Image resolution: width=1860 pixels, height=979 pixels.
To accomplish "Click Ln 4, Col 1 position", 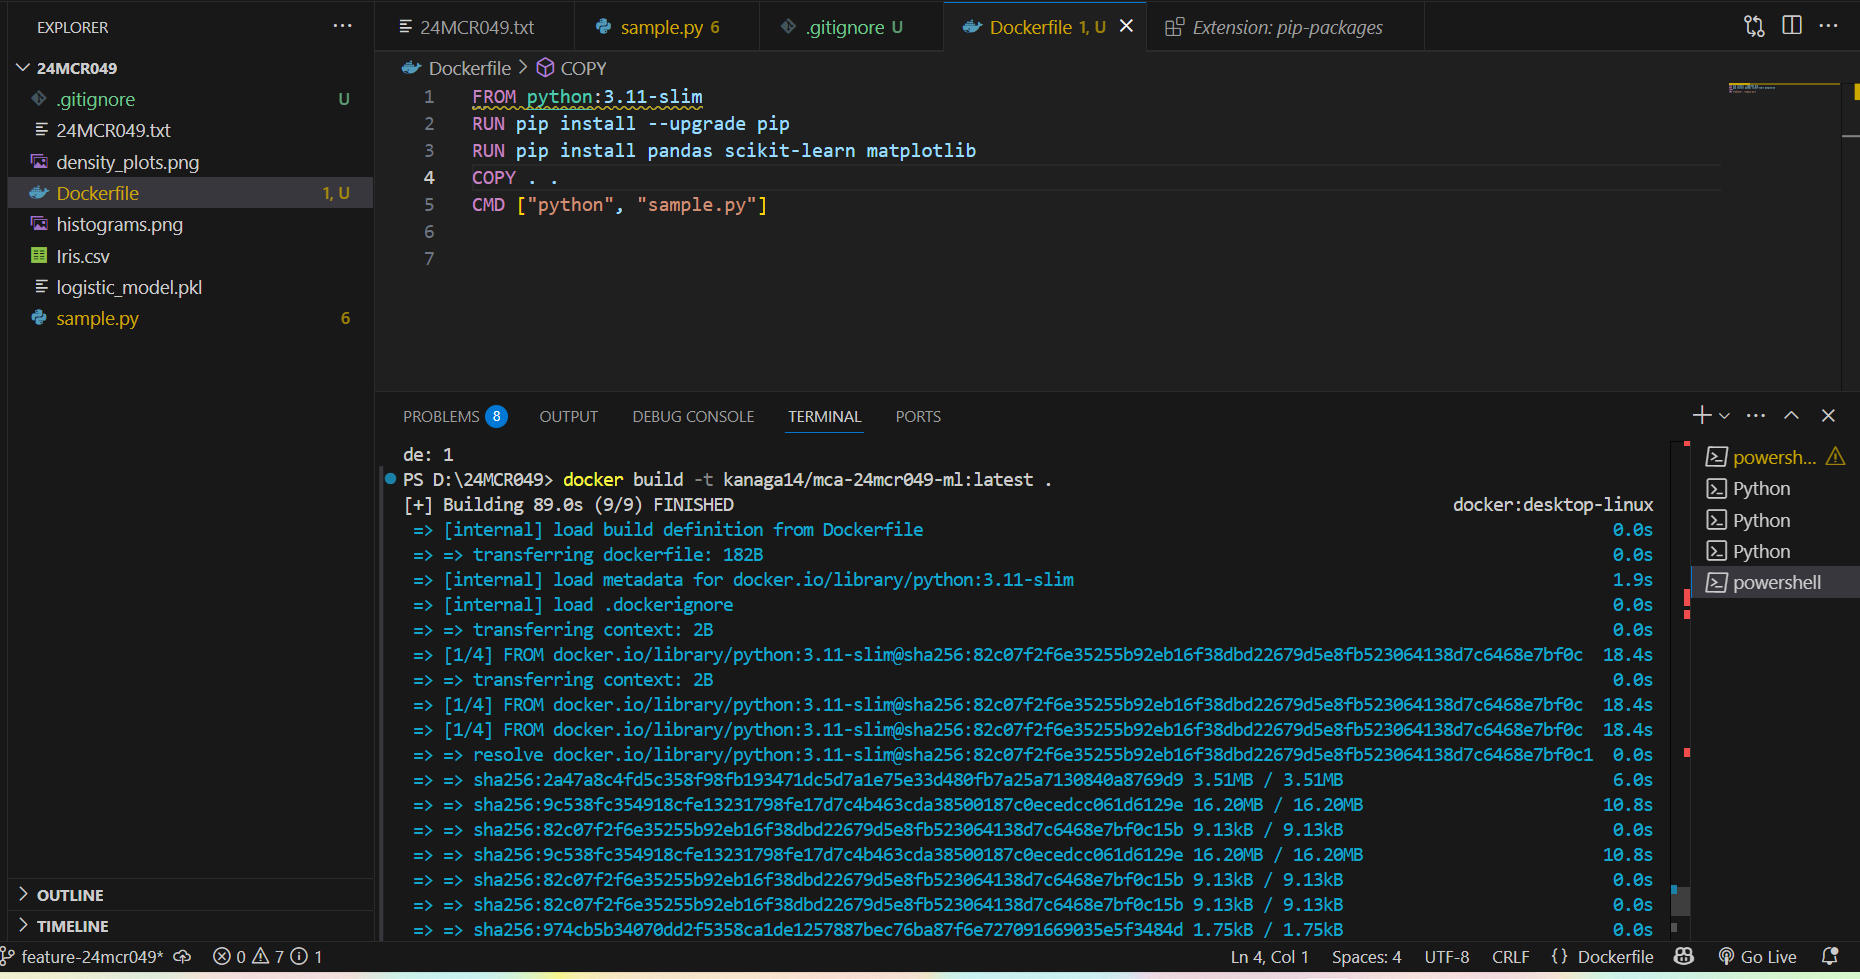I will 1269,957.
